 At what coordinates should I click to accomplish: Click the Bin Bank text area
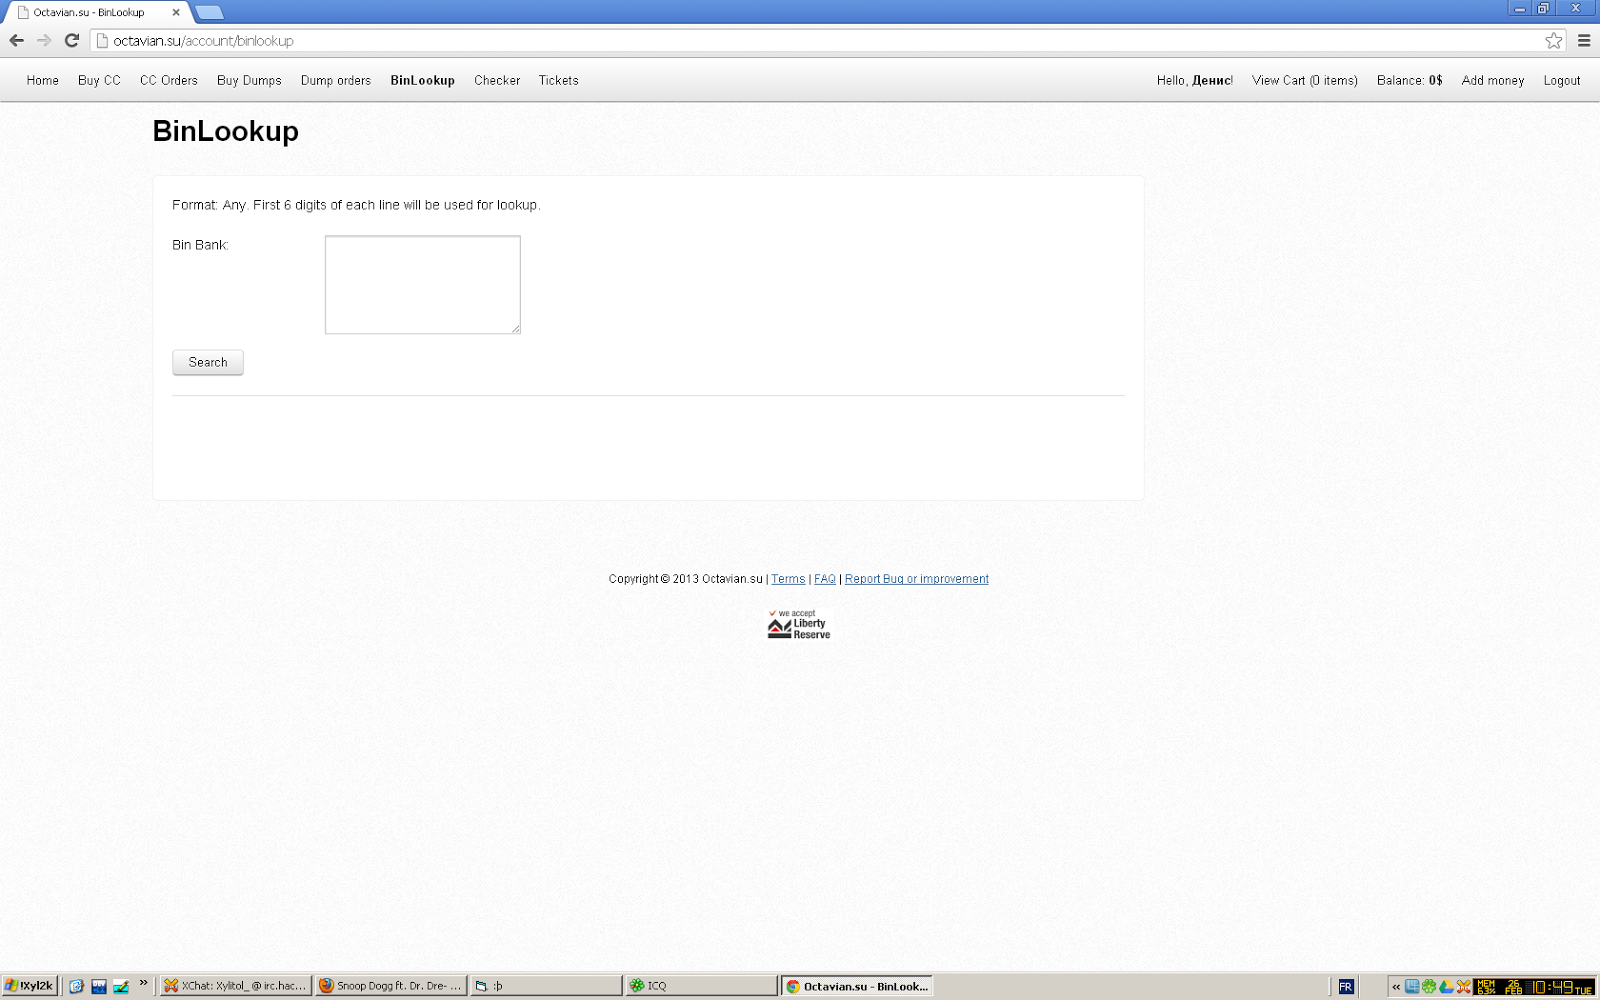(x=423, y=285)
